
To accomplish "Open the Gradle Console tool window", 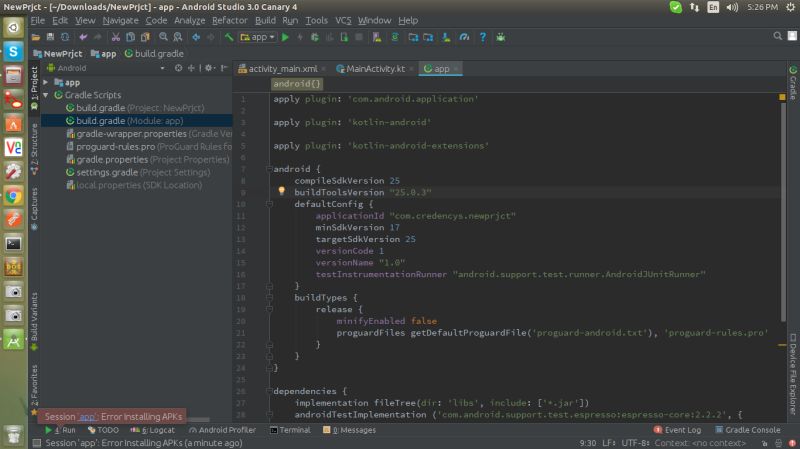I will pyautogui.click(x=748, y=430).
